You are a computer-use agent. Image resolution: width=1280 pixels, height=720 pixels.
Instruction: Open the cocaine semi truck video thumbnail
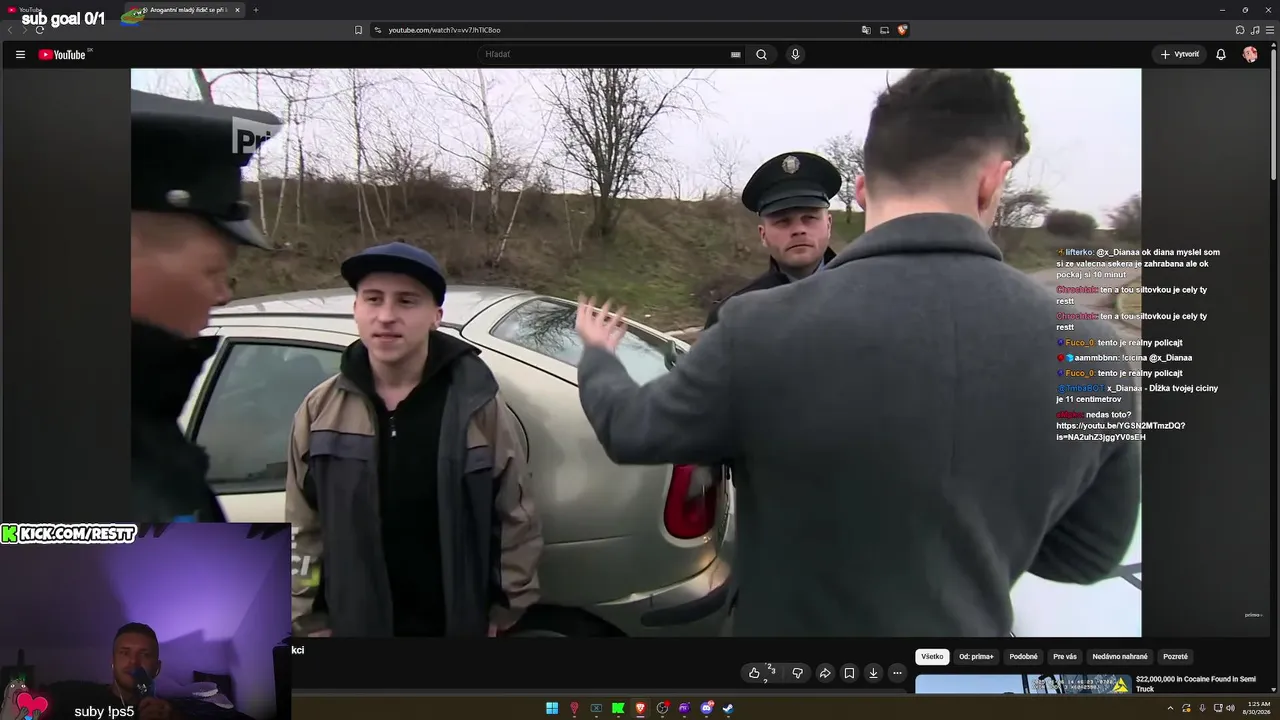pos(1023,684)
